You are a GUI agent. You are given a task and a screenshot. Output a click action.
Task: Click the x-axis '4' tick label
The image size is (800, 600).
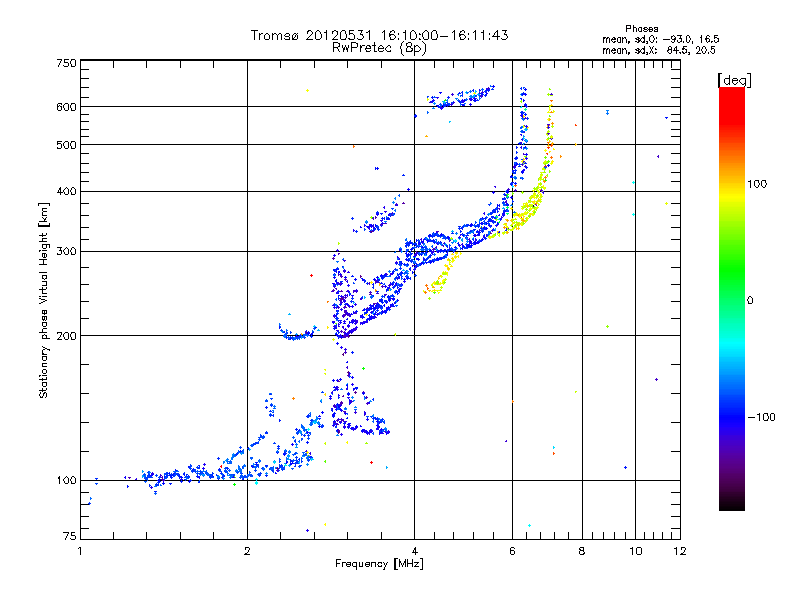pyautogui.click(x=414, y=551)
